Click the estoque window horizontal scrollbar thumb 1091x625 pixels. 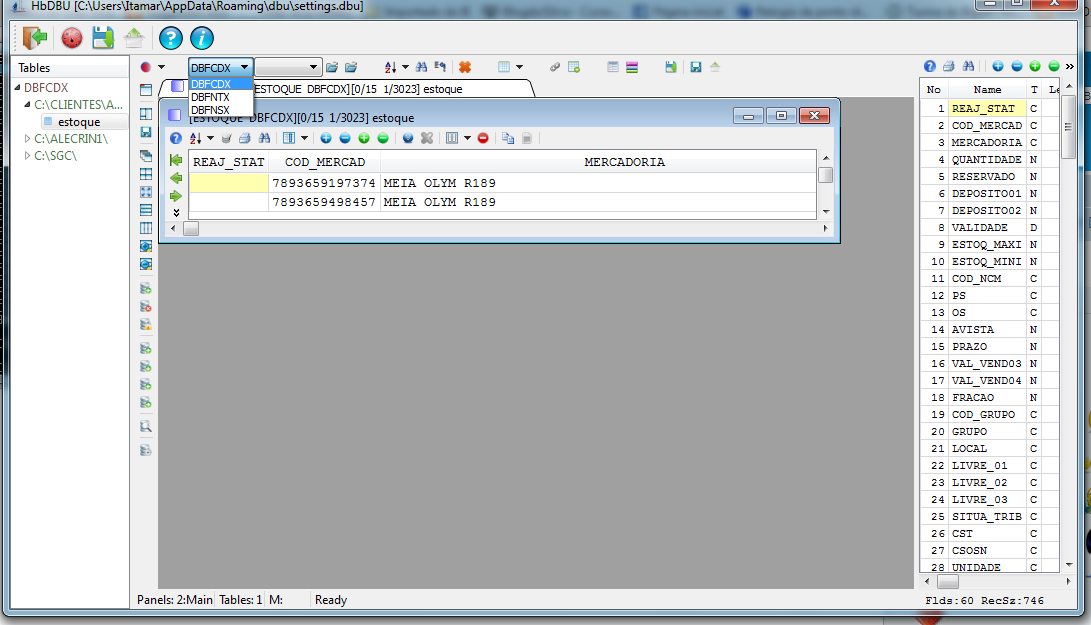coord(191,228)
